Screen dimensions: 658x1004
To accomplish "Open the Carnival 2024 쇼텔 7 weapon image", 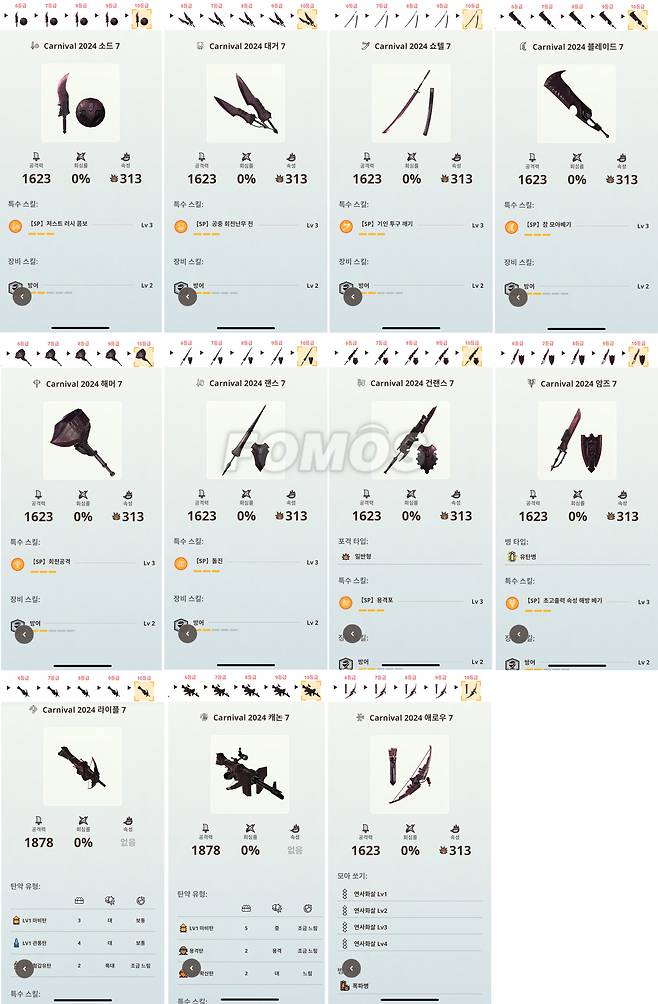I will 411,102.
